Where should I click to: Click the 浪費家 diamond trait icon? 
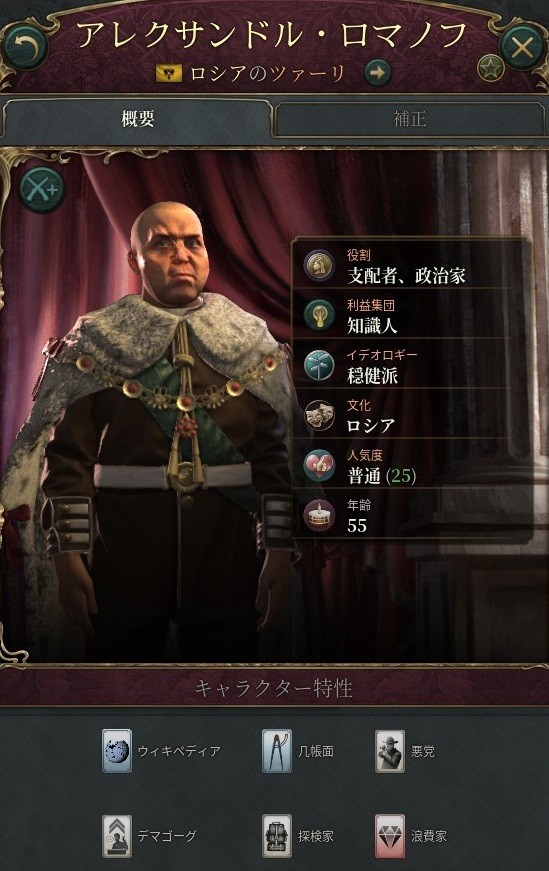(390, 836)
